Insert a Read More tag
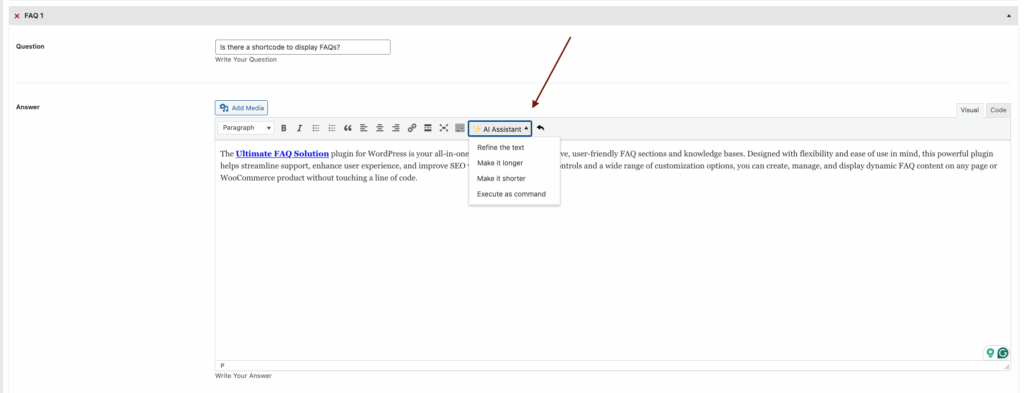 (x=428, y=128)
